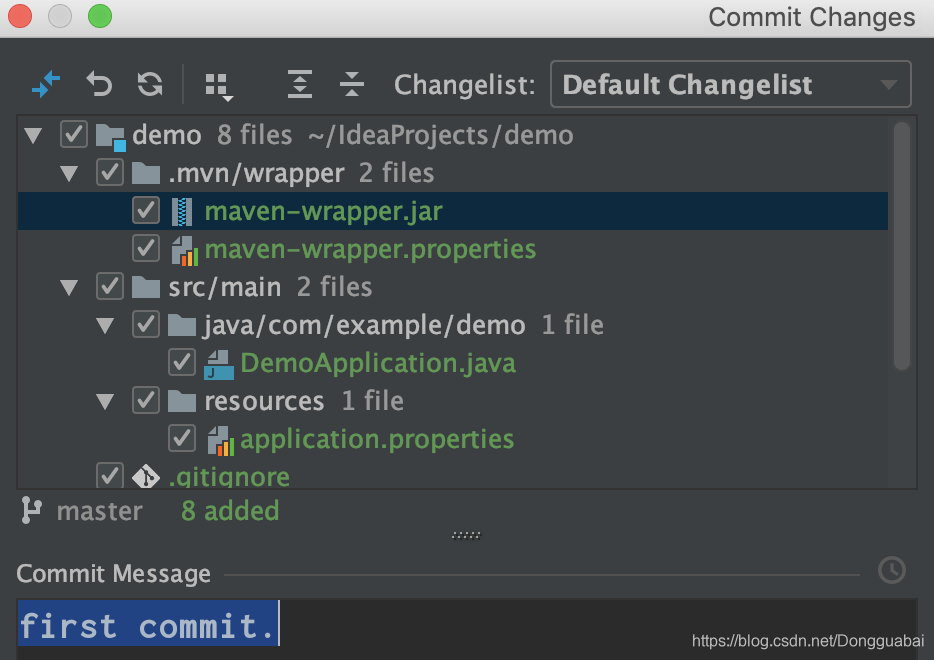Uncheck DemoApplication.java from the commit
Screen dimensions: 934x660
click(182, 362)
